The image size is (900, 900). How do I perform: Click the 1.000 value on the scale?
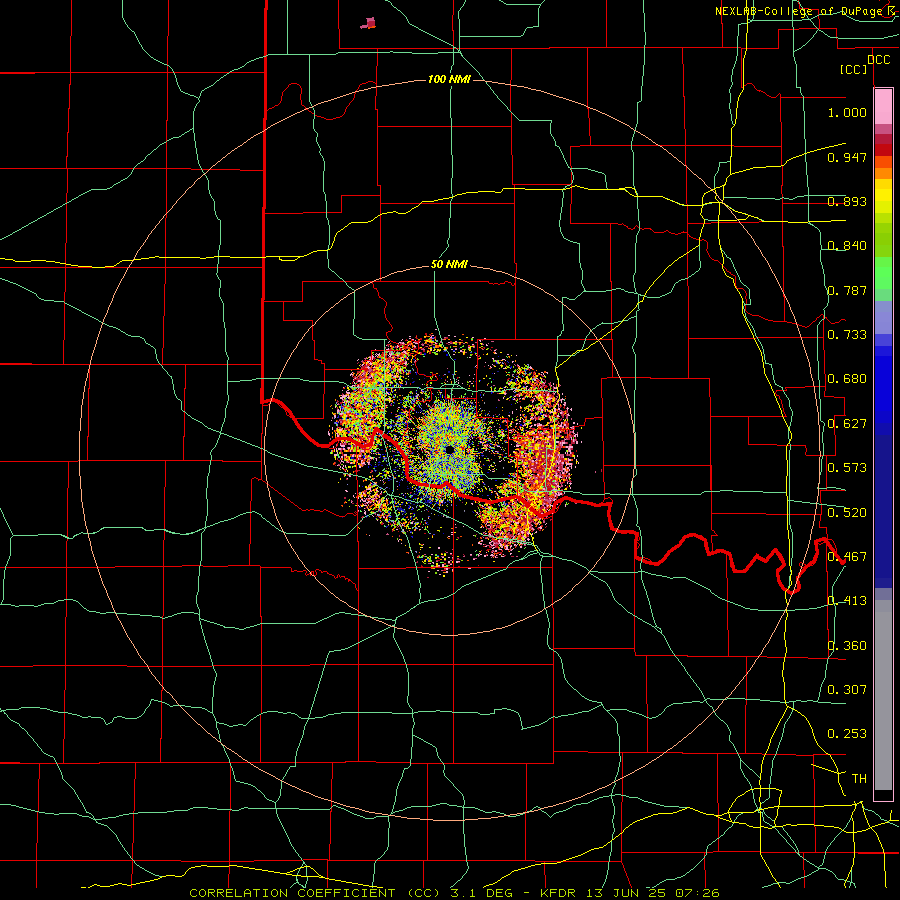click(x=847, y=112)
